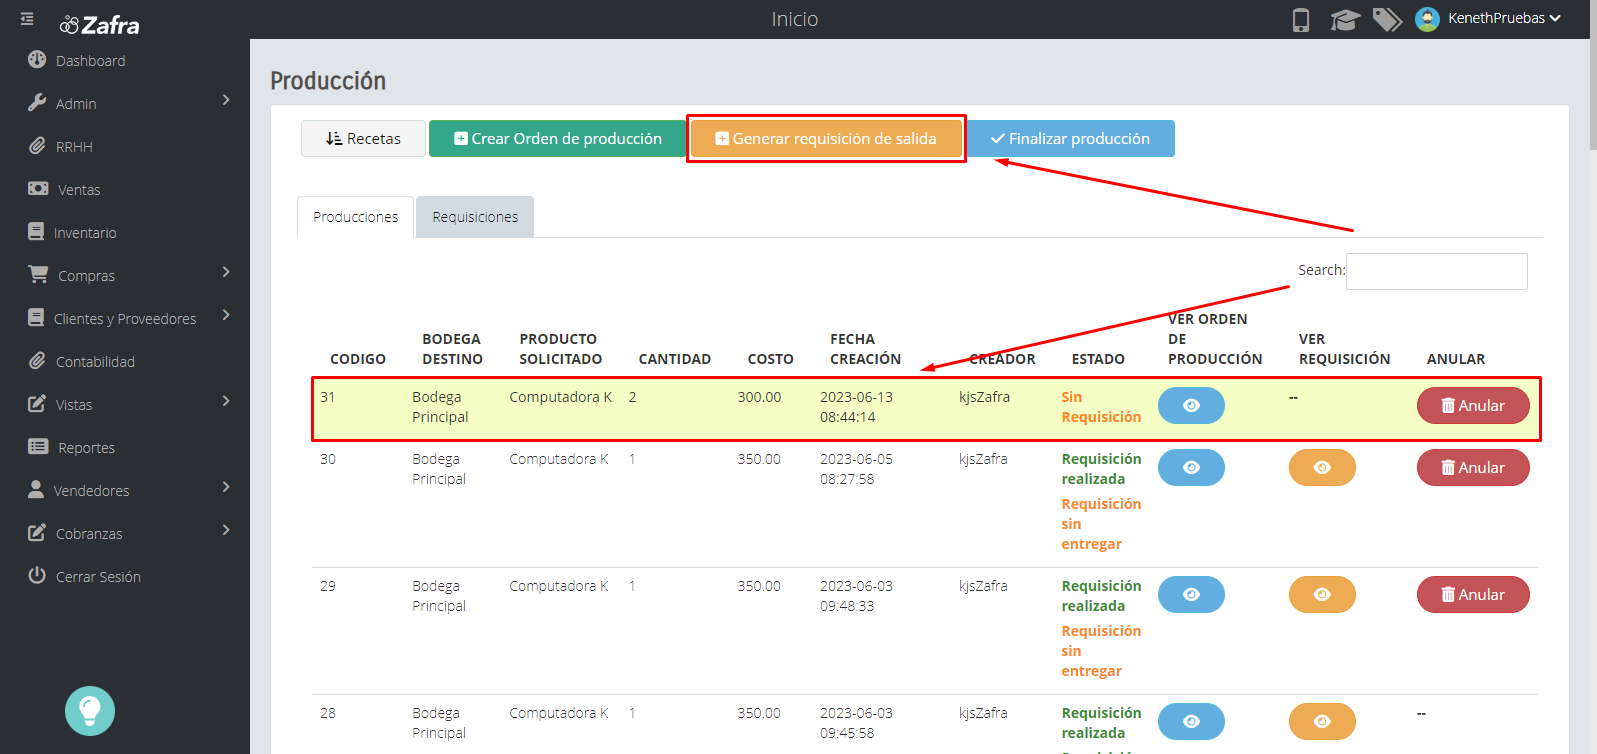This screenshot has width=1597, height=754.
Task: Focus the Search input field
Action: [1436, 271]
